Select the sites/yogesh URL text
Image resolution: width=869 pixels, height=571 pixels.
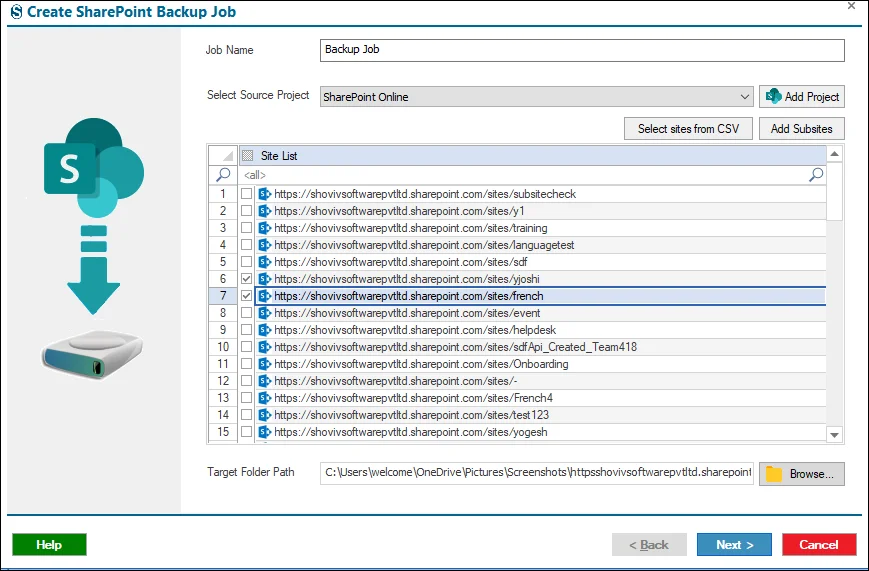[411, 432]
